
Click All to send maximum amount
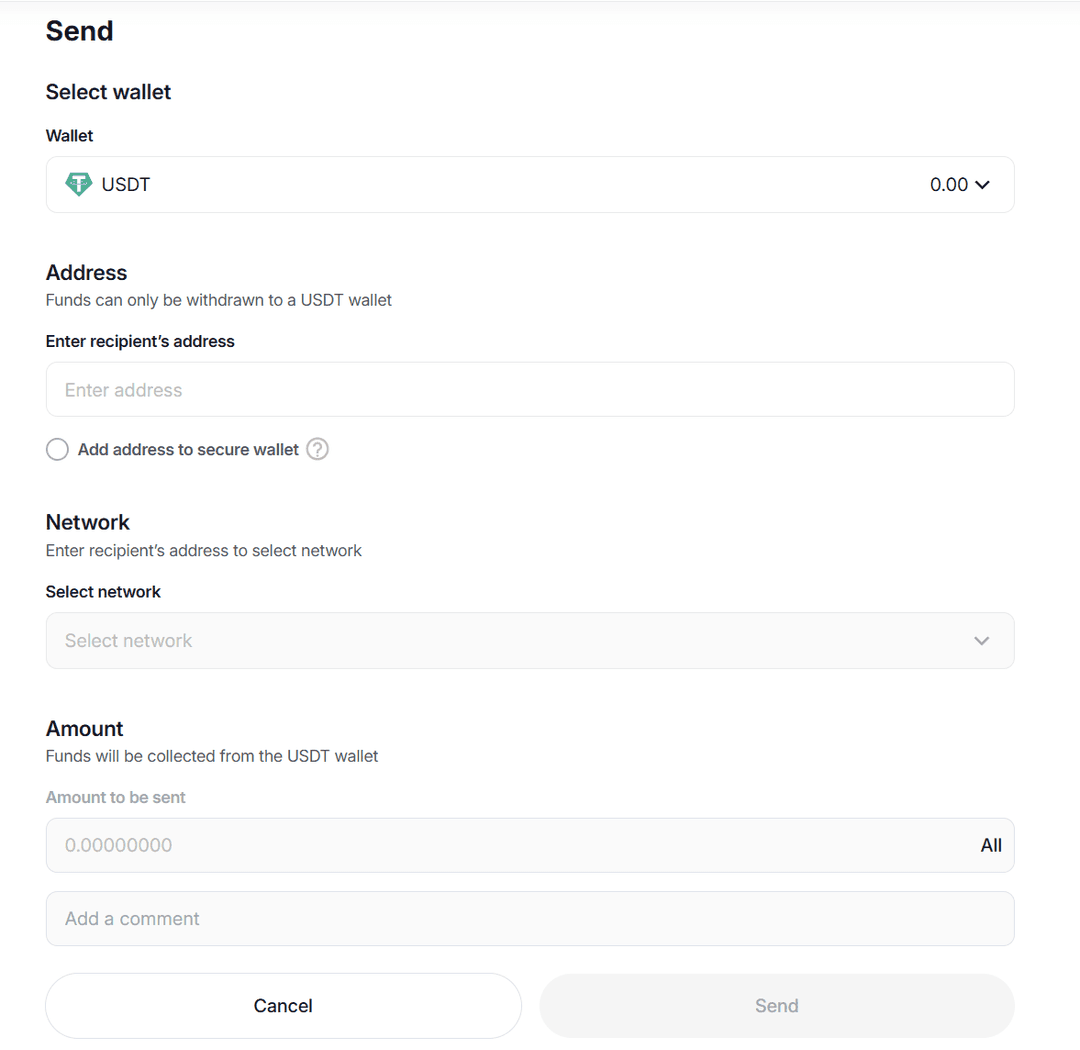(x=991, y=845)
